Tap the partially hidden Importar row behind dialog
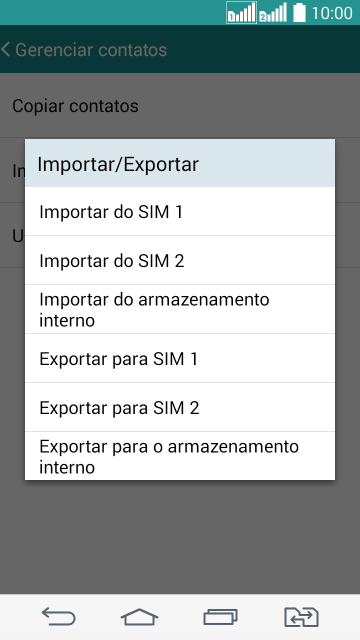 coord(12,171)
